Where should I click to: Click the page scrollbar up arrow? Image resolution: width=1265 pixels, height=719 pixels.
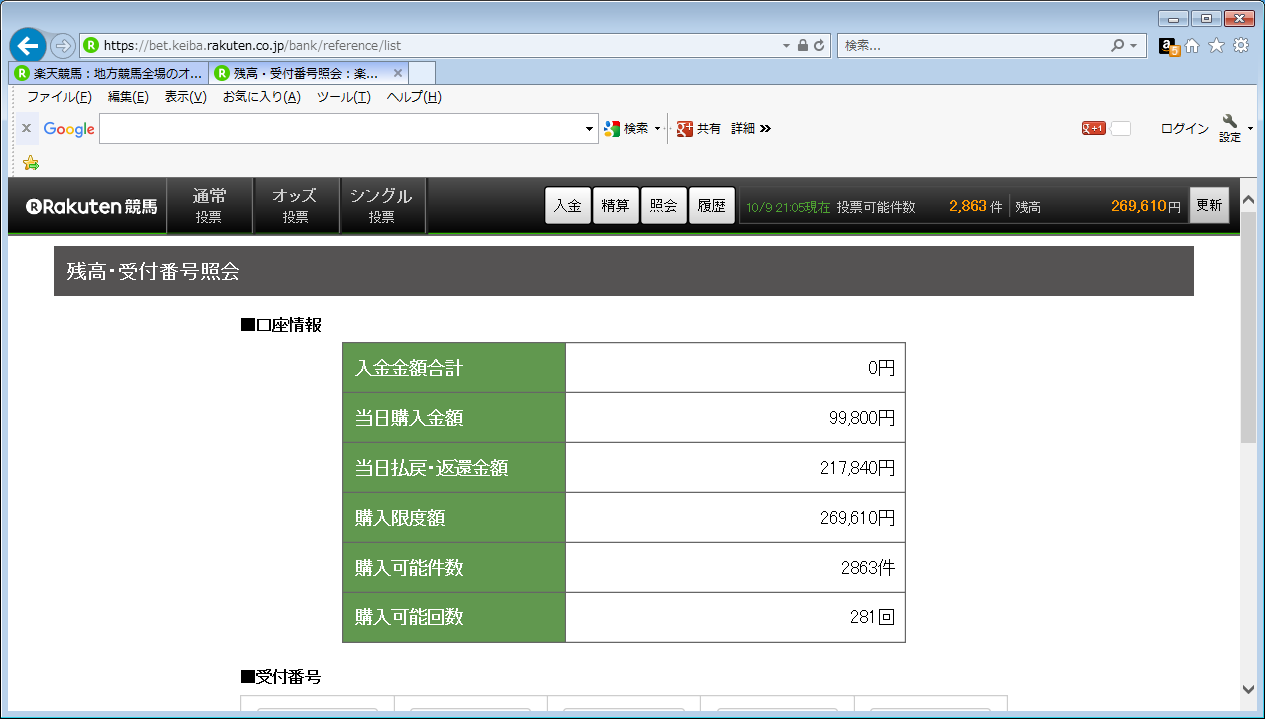pyautogui.click(x=1248, y=198)
